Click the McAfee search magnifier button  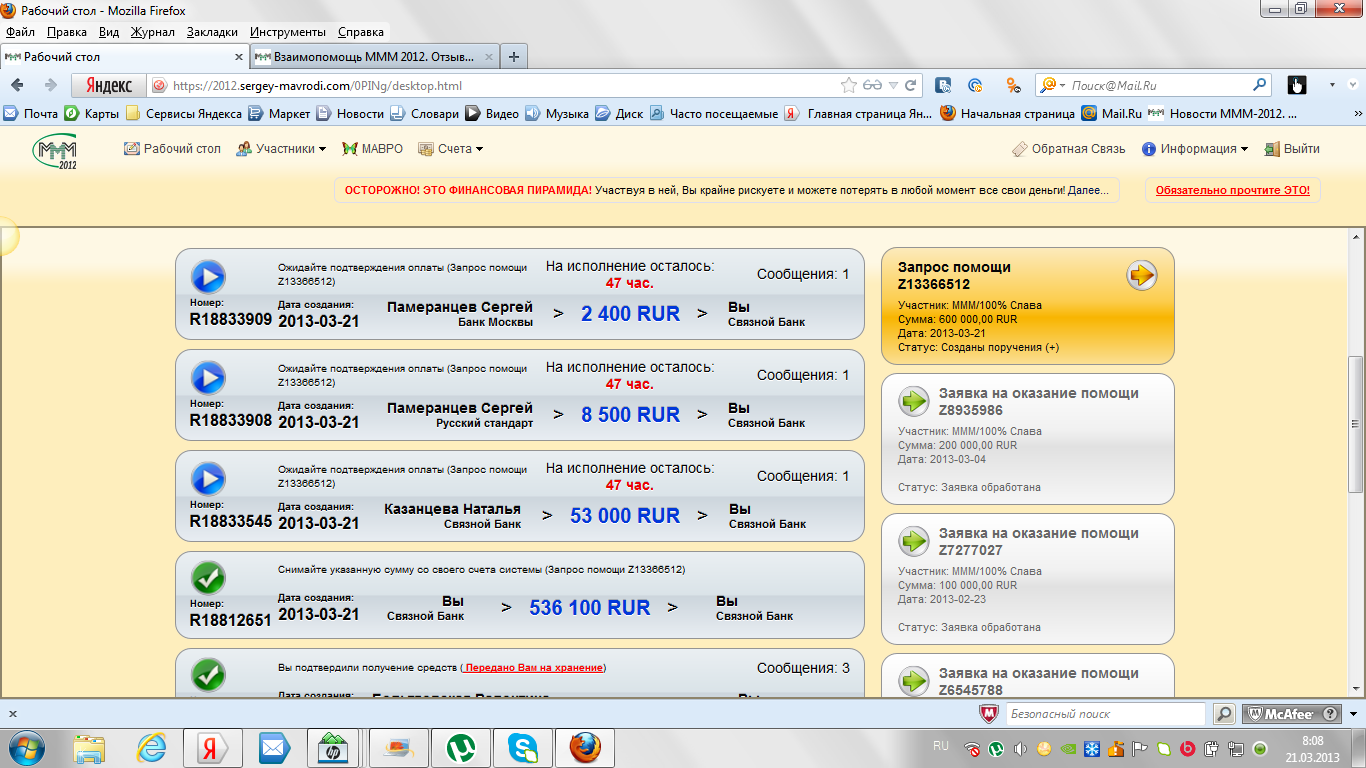tap(1224, 714)
